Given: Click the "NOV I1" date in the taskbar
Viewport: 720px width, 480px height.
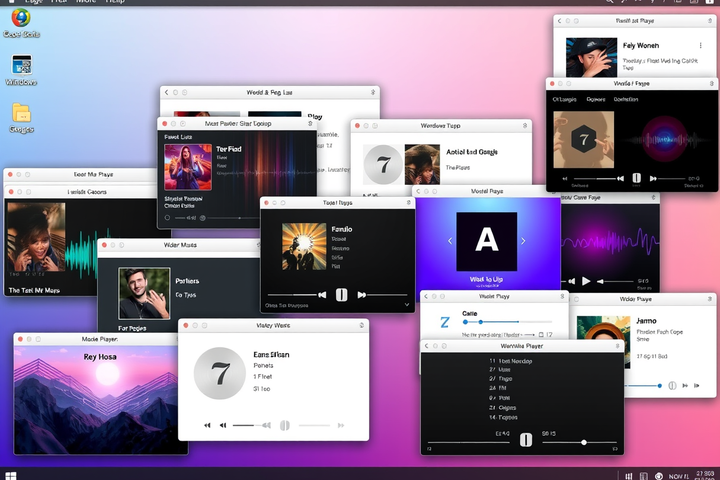Looking at the screenshot, I should (x=679, y=476).
